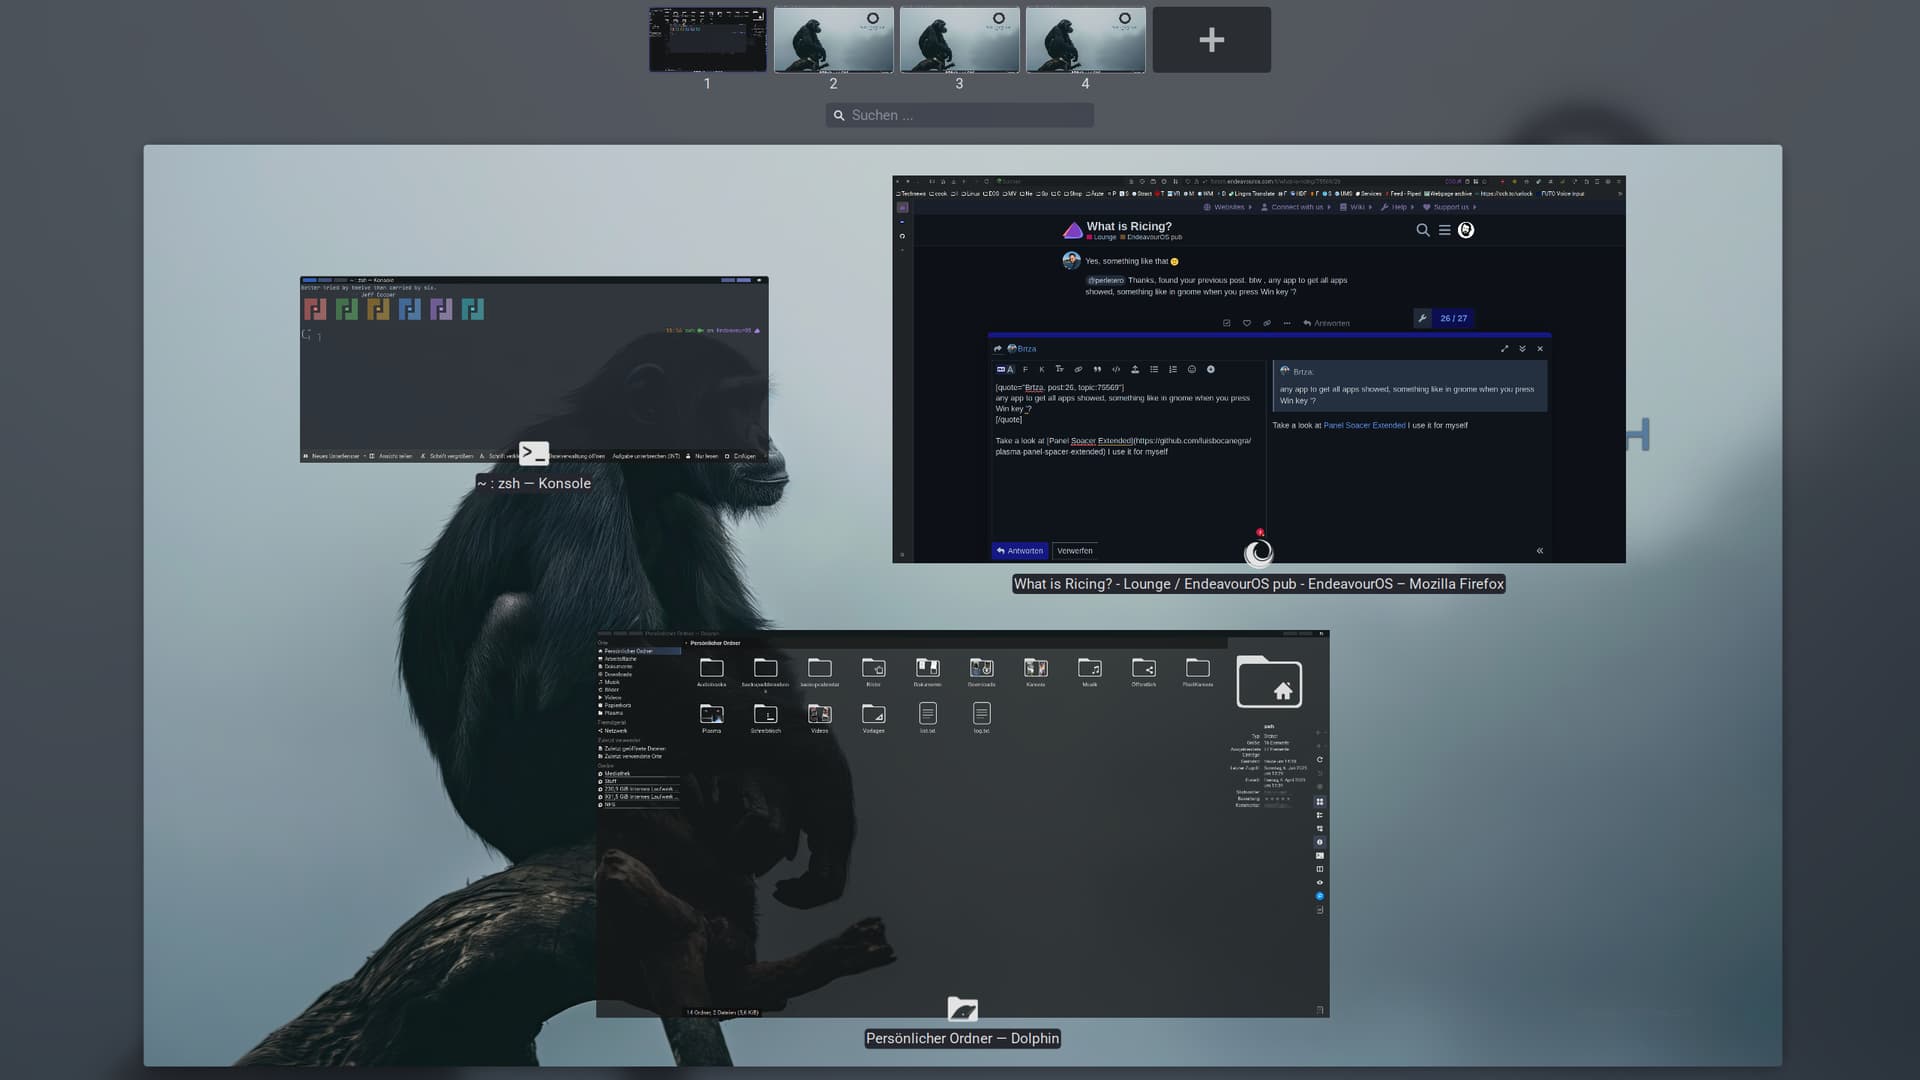Toggle Dolphin's hidden files eye icon
Image resolution: width=1920 pixels, height=1080 pixels.
click(x=1320, y=882)
